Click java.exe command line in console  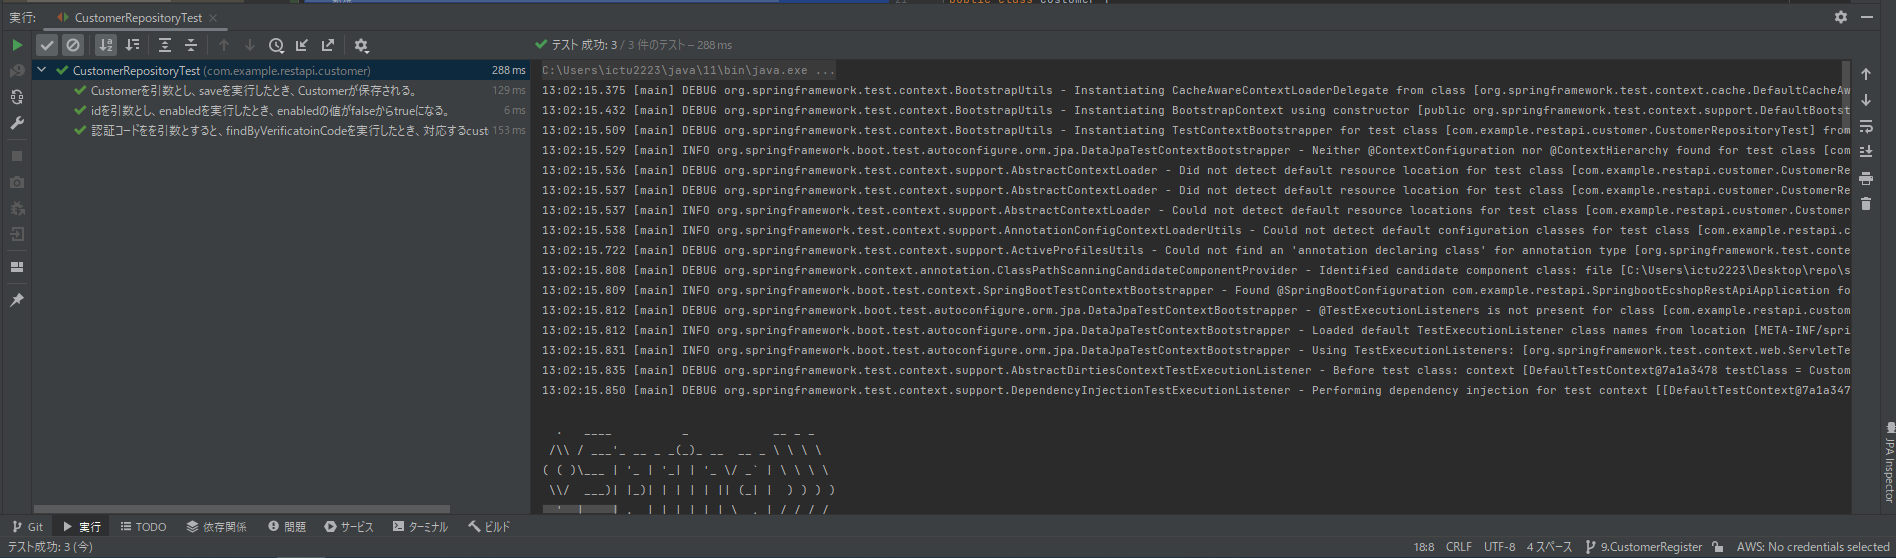pos(688,70)
